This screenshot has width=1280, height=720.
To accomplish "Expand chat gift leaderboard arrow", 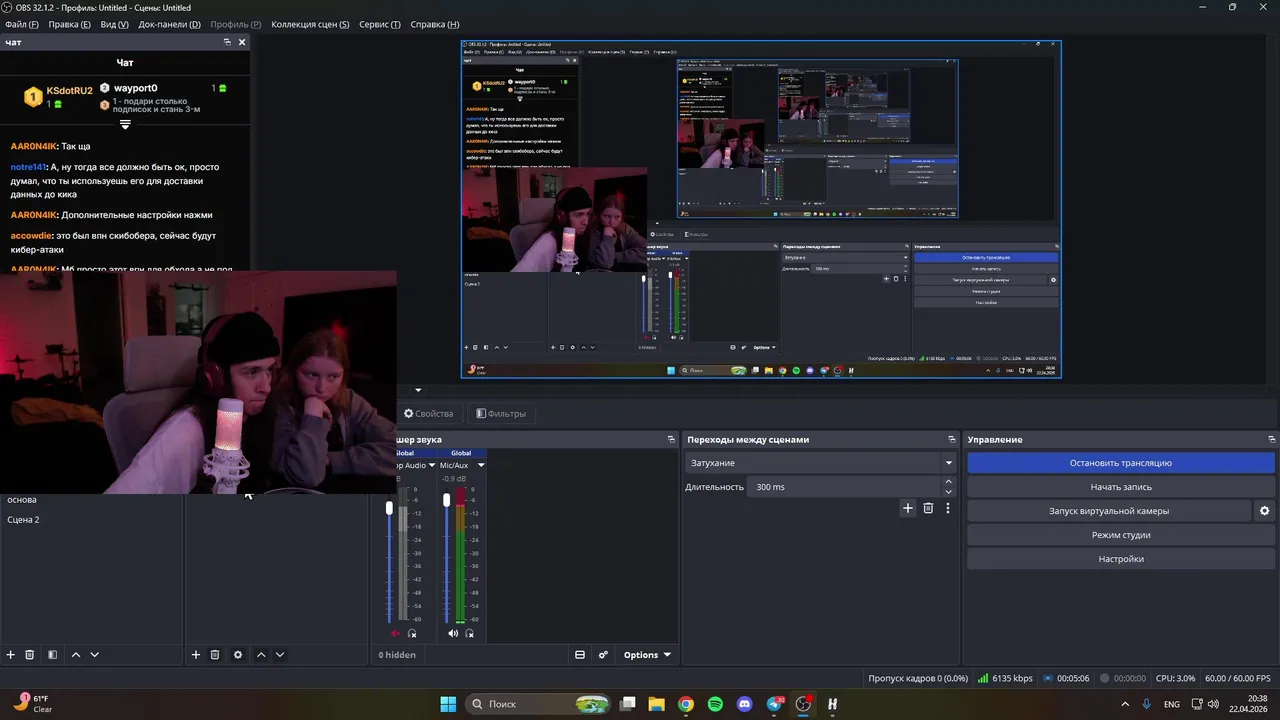I will [125, 125].
